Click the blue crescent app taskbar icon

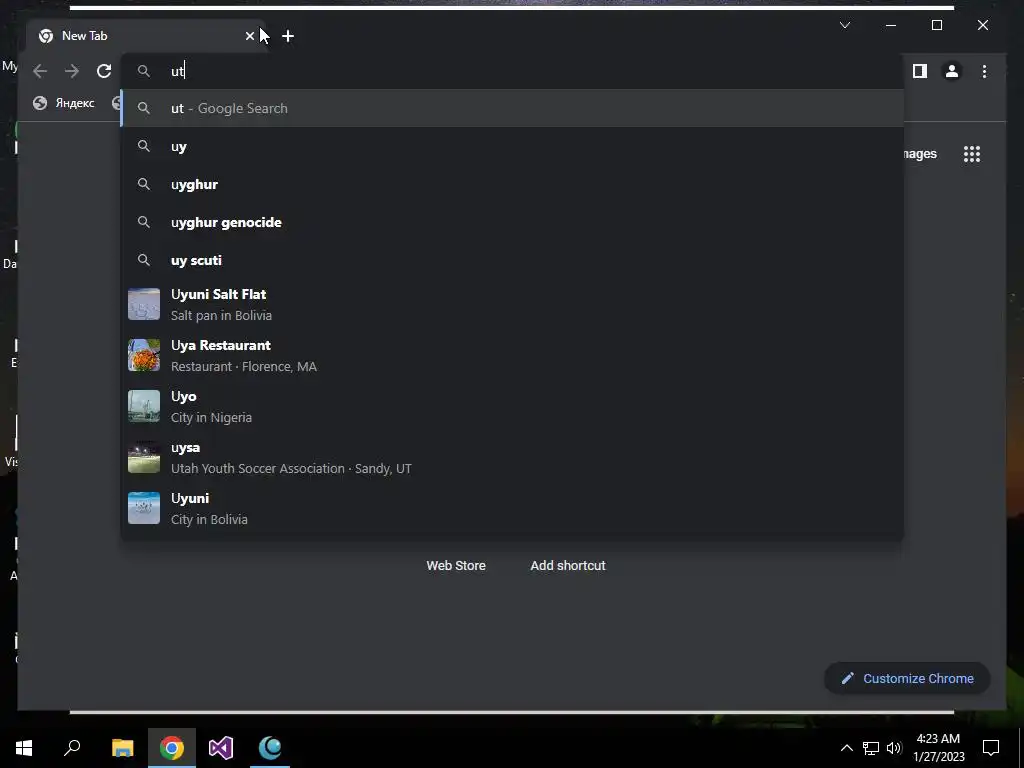pyautogui.click(x=270, y=748)
